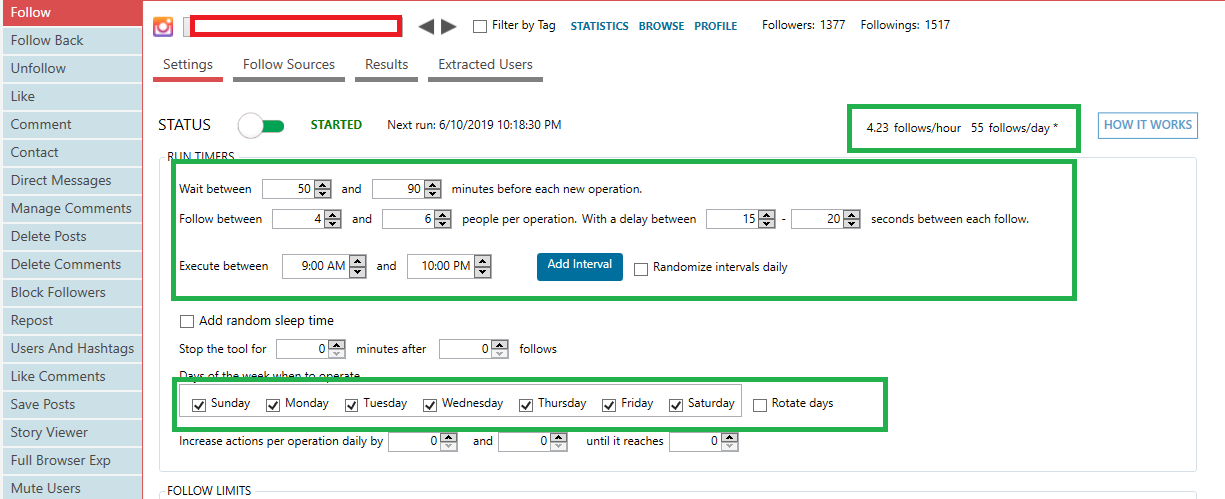Enable the Filter by Tag checkbox
The height and width of the screenshot is (499, 1225).
coord(480,26)
